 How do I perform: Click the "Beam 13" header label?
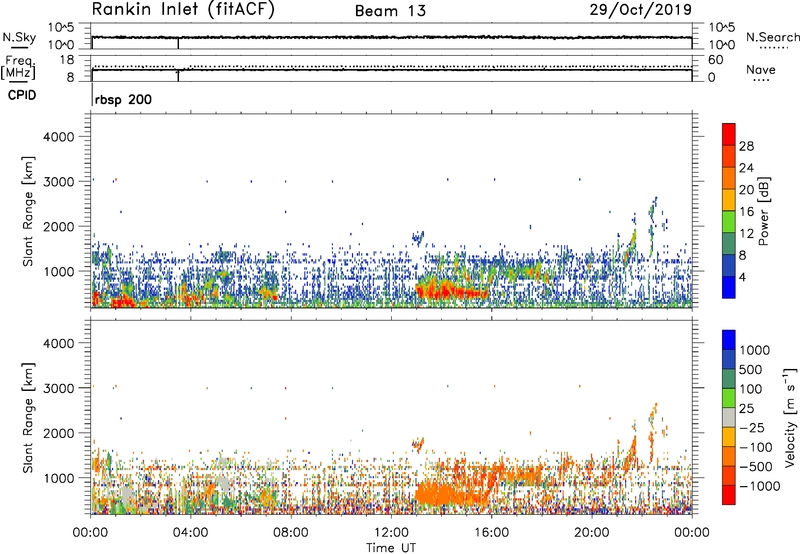pyautogui.click(x=390, y=11)
